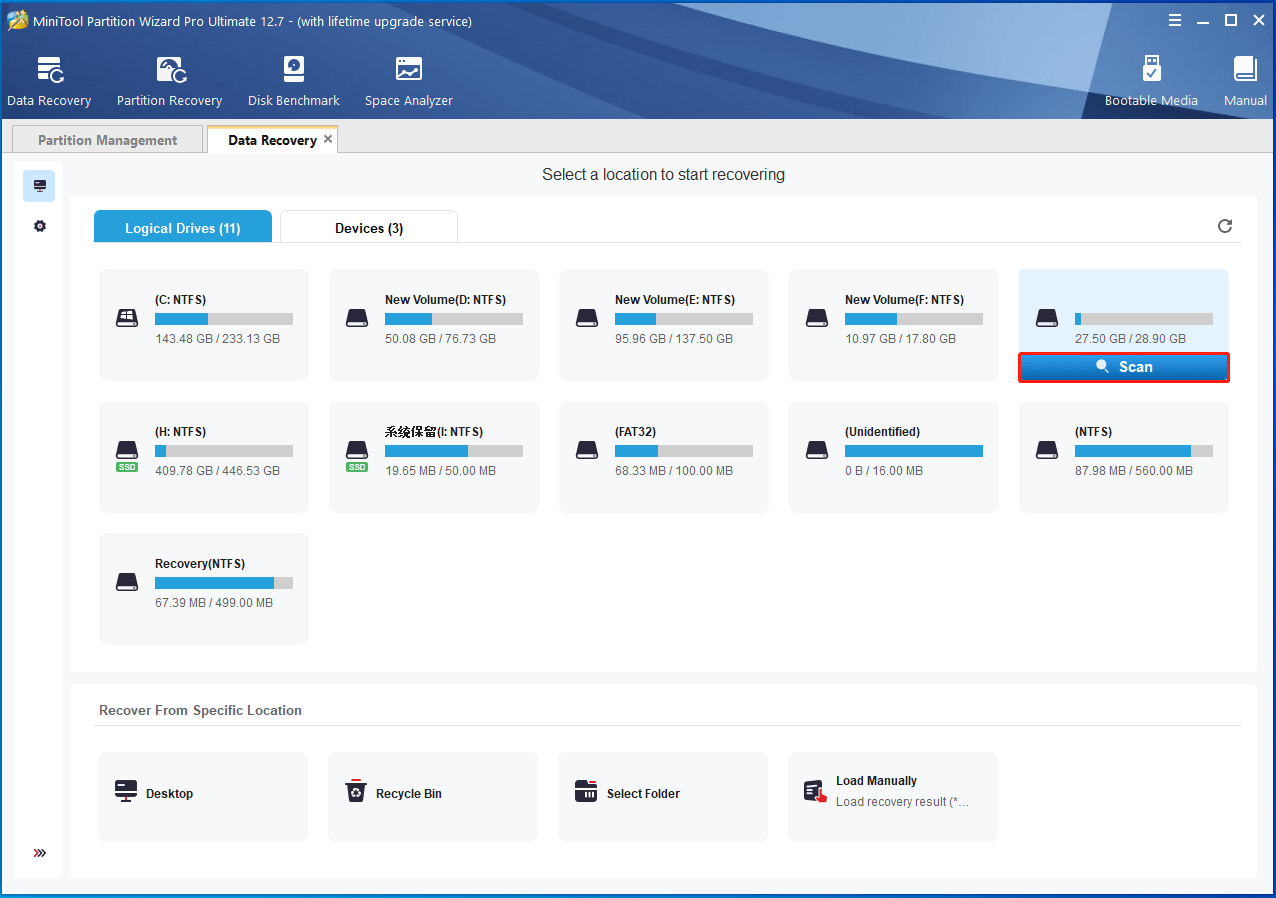Open the title bar hamburger menu
Viewport: 1276px width, 898px height.
click(1173, 20)
